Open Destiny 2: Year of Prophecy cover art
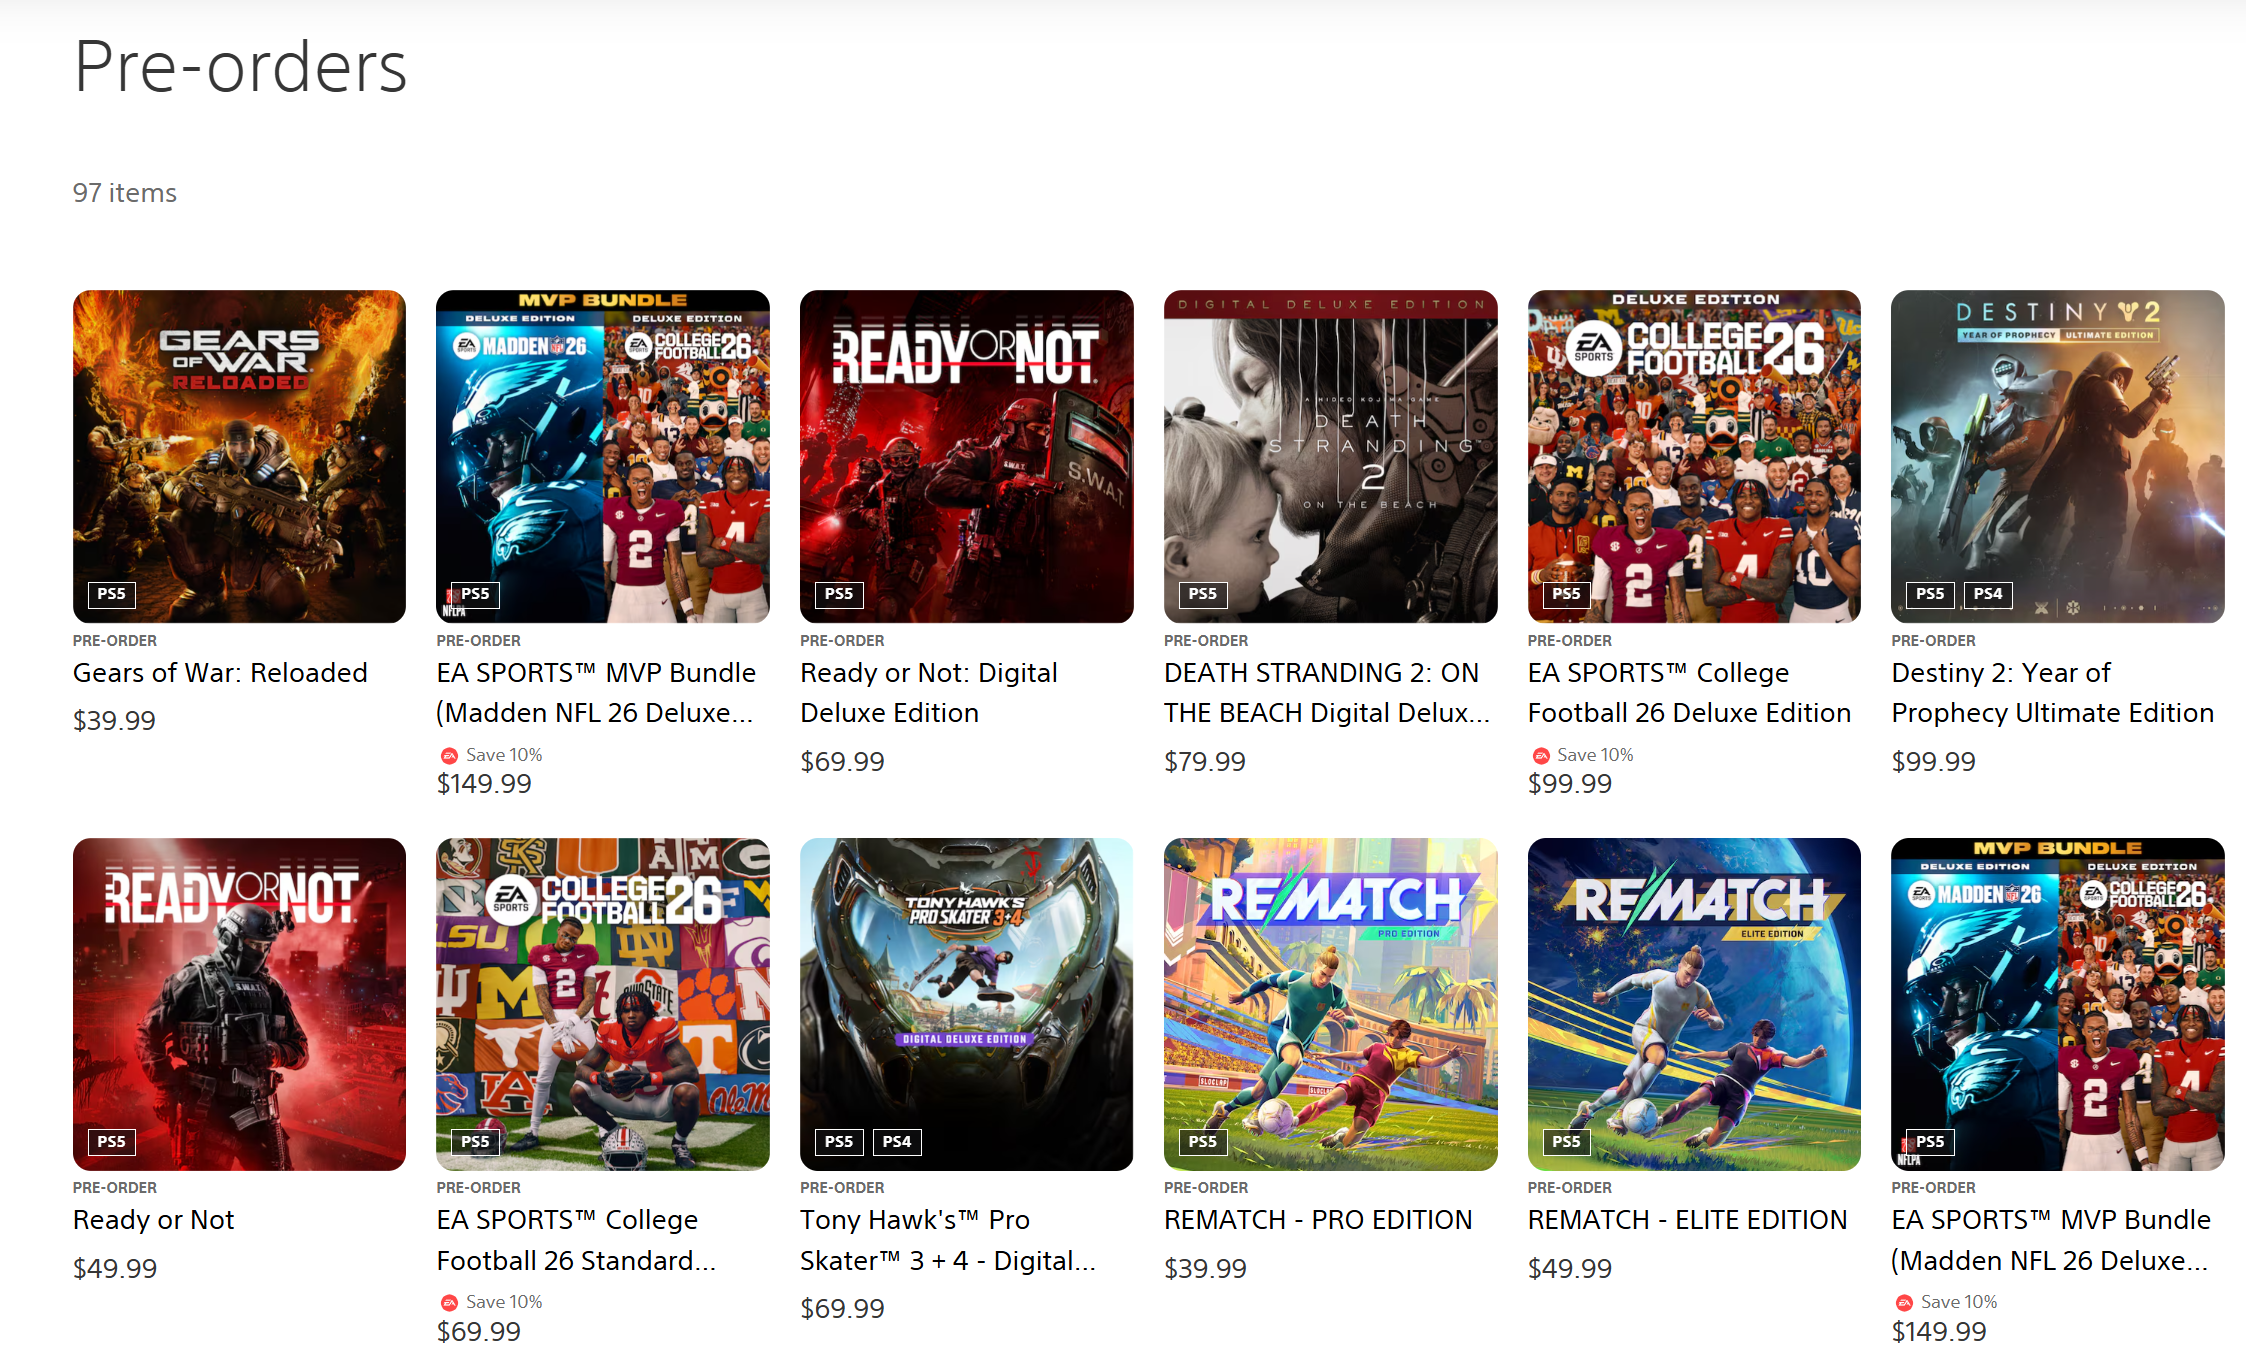The image size is (2246, 1363). [2058, 457]
